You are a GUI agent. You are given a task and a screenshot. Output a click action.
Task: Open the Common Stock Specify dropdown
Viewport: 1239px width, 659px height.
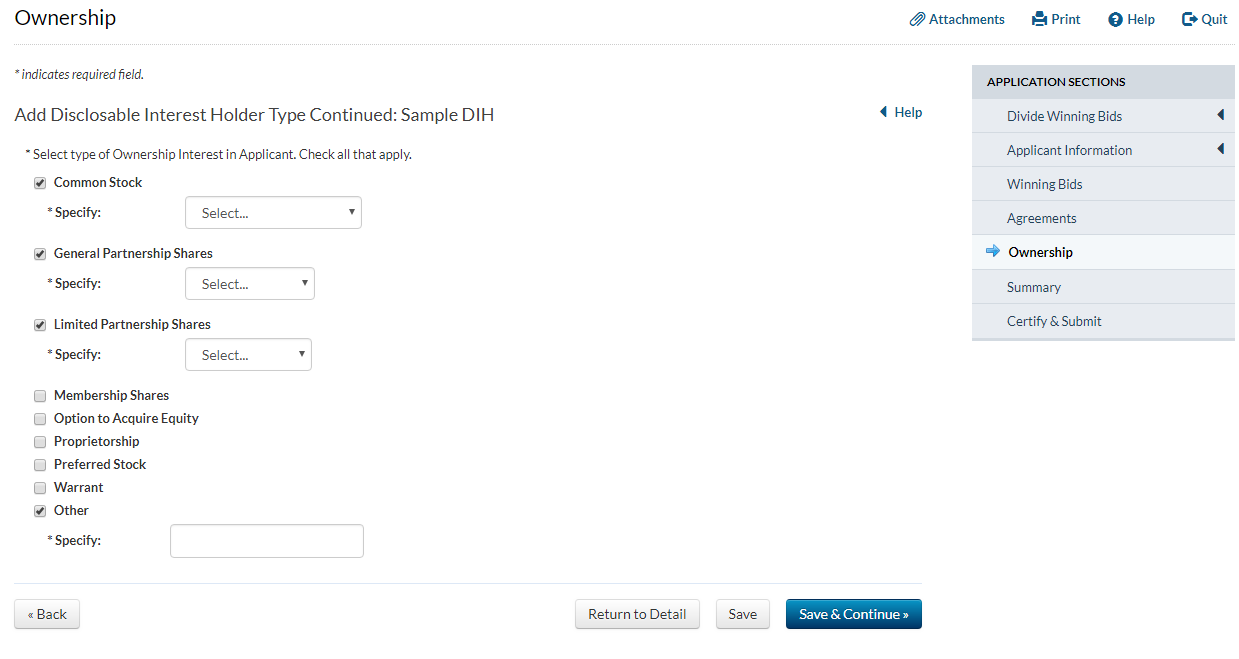273,213
